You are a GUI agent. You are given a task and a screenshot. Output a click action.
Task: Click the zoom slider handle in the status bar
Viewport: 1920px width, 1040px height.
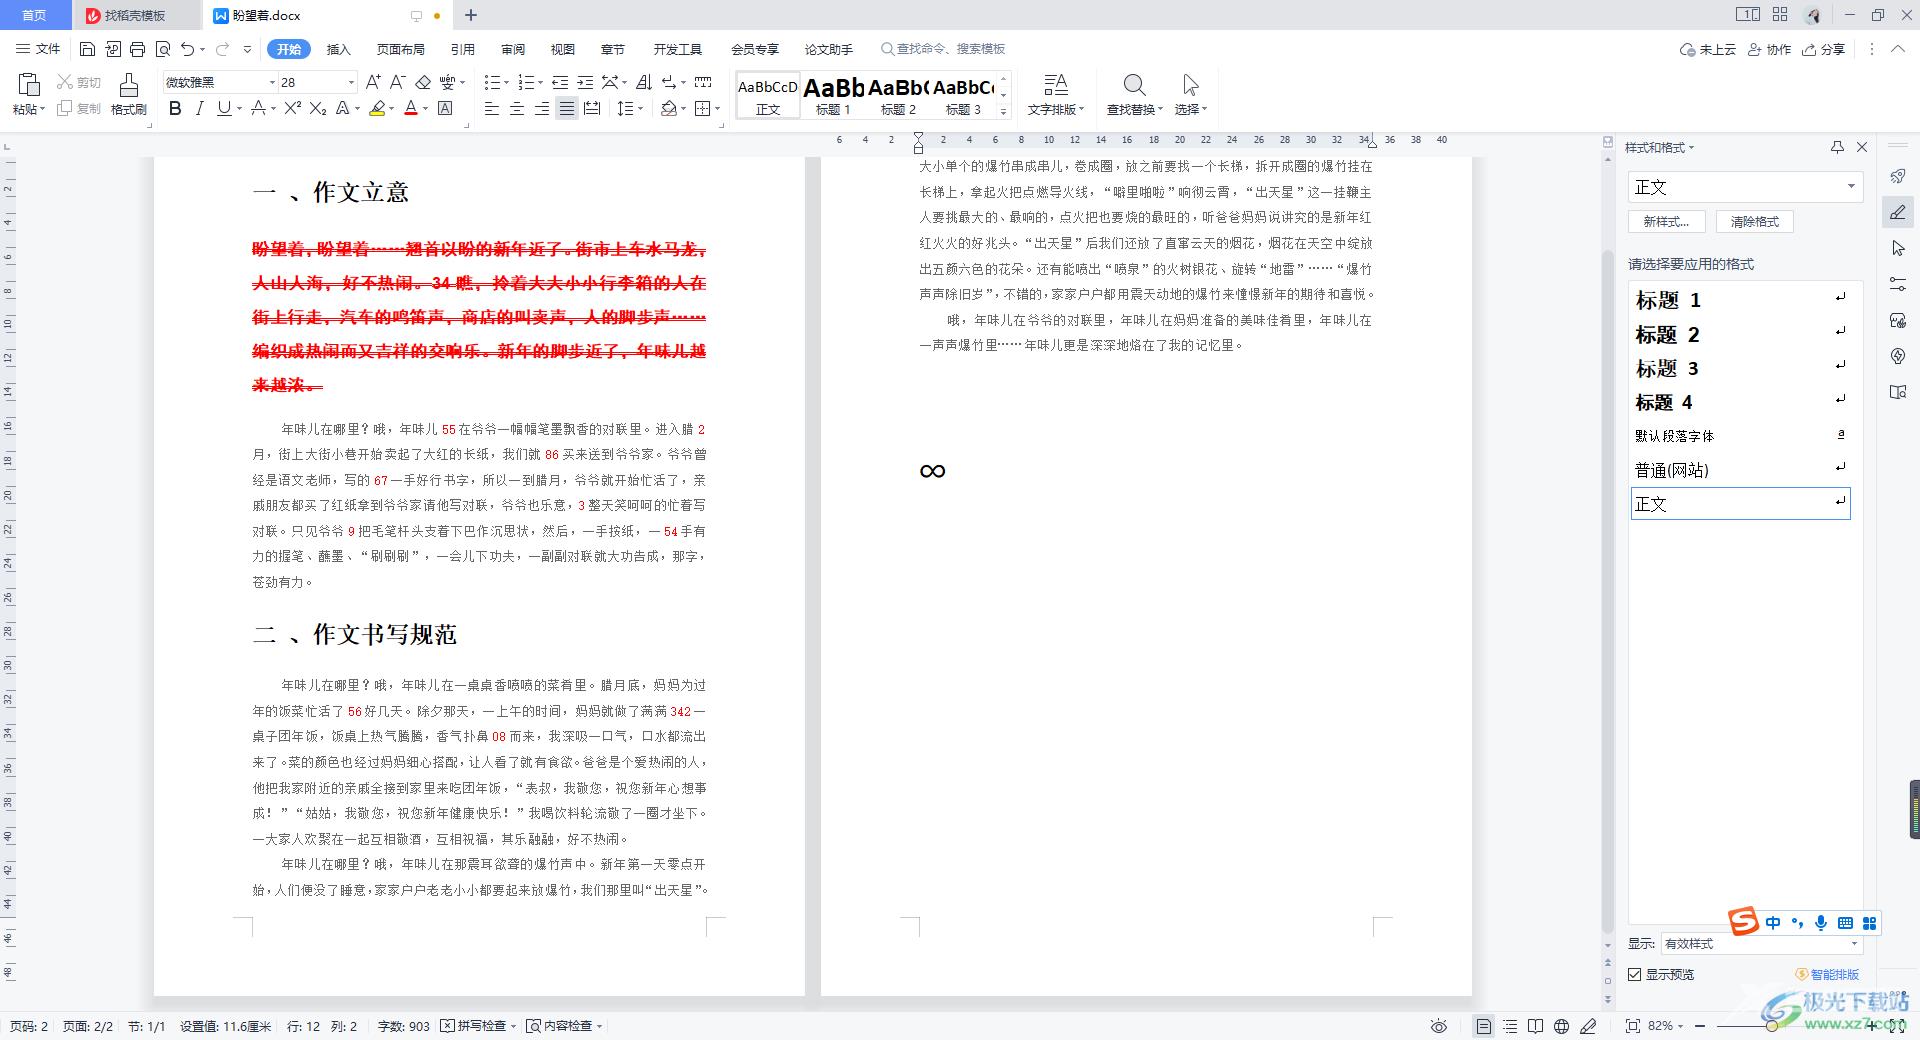point(1771,1026)
